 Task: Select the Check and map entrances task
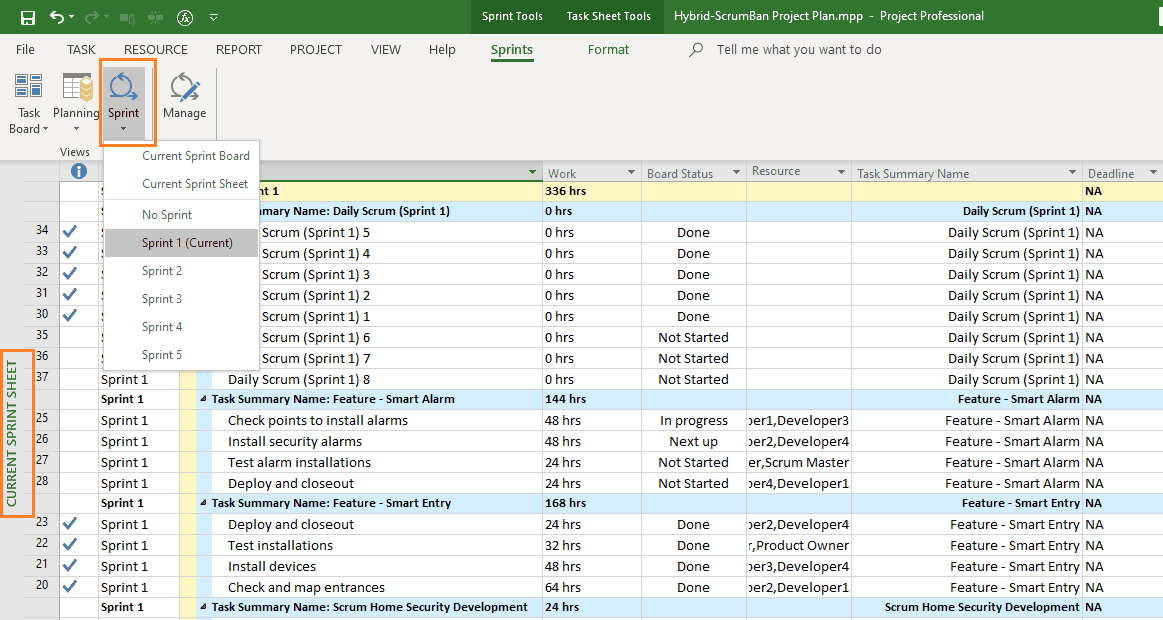coord(306,587)
